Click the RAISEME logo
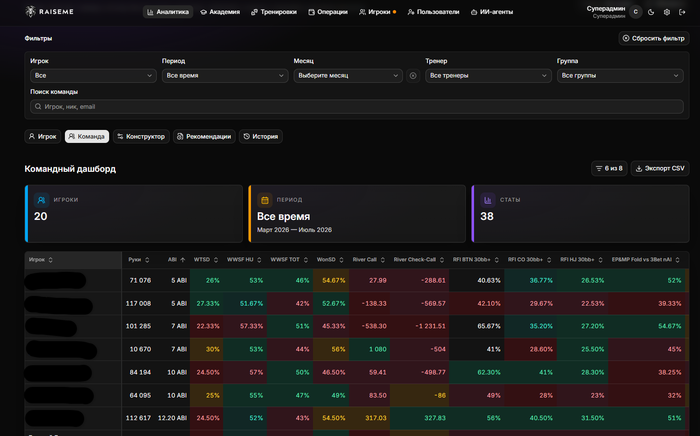The height and width of the screenshot is (436, 700). (x=49, y=12)
